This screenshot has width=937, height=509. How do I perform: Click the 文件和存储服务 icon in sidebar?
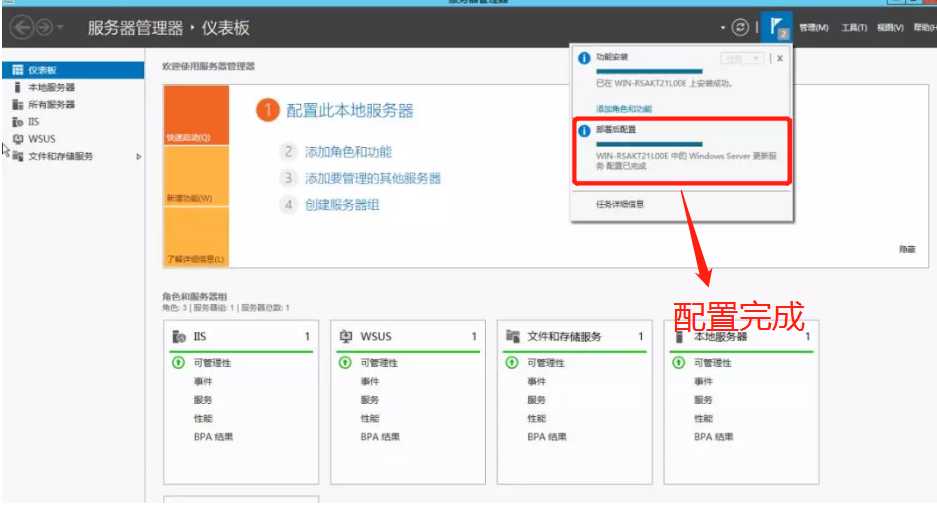point(18,157)
